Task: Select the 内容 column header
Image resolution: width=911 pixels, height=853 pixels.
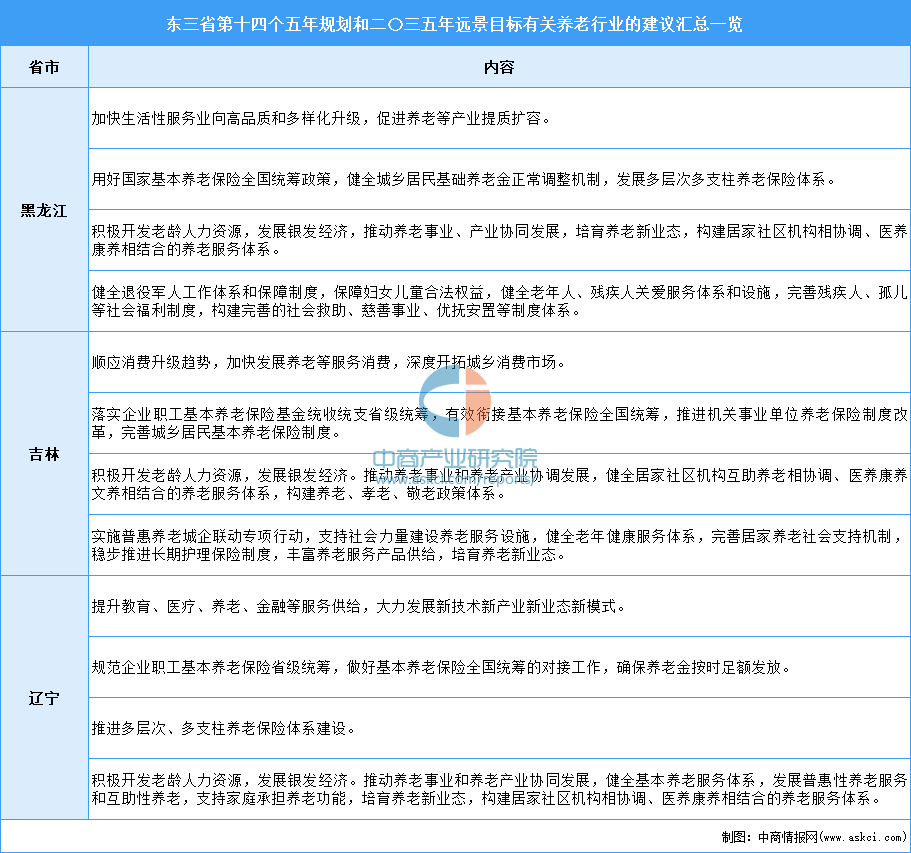Action: 499,67
